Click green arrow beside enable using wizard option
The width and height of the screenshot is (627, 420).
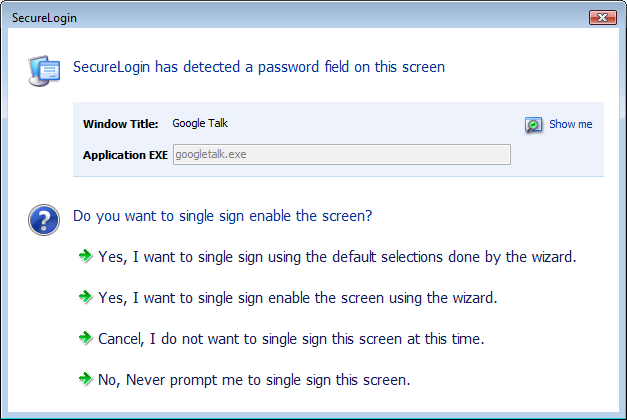[86, 297]
